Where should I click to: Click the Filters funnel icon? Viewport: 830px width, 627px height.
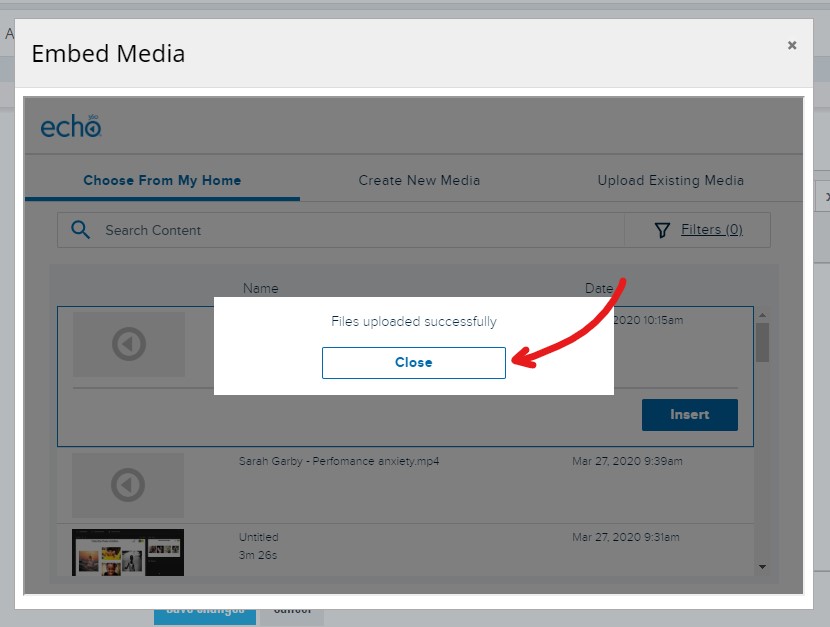click(x=662, y=229)
